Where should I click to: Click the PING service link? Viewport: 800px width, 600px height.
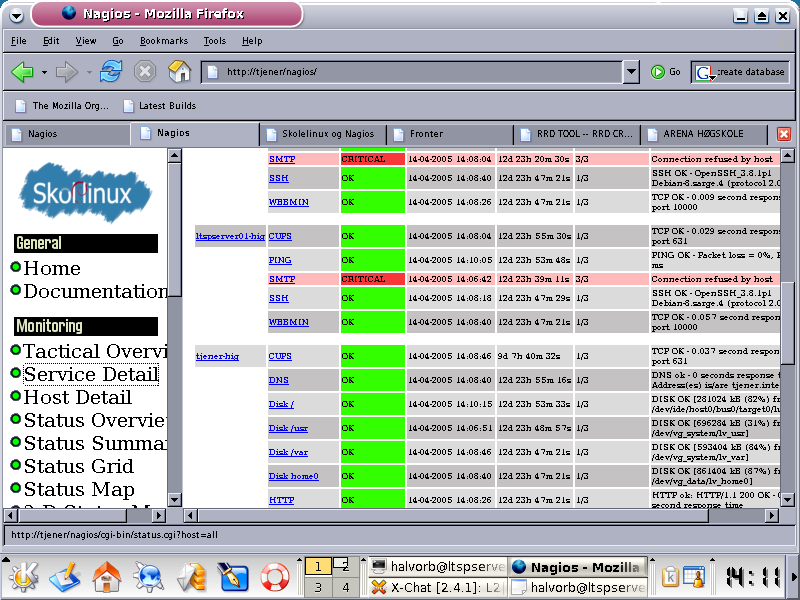[x=280, y=260]
